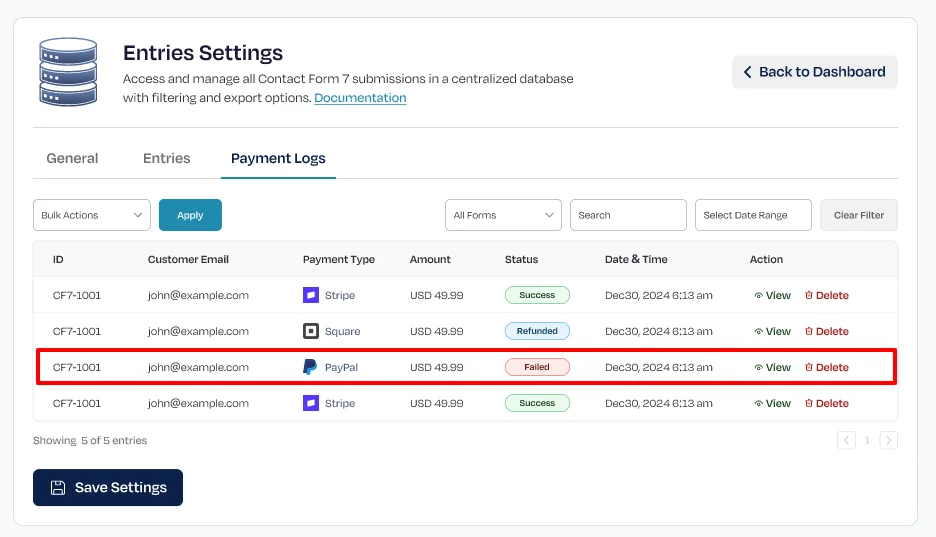Click the Action column header
The width and height of the screenshot is (936, 537).
point(766,260)
